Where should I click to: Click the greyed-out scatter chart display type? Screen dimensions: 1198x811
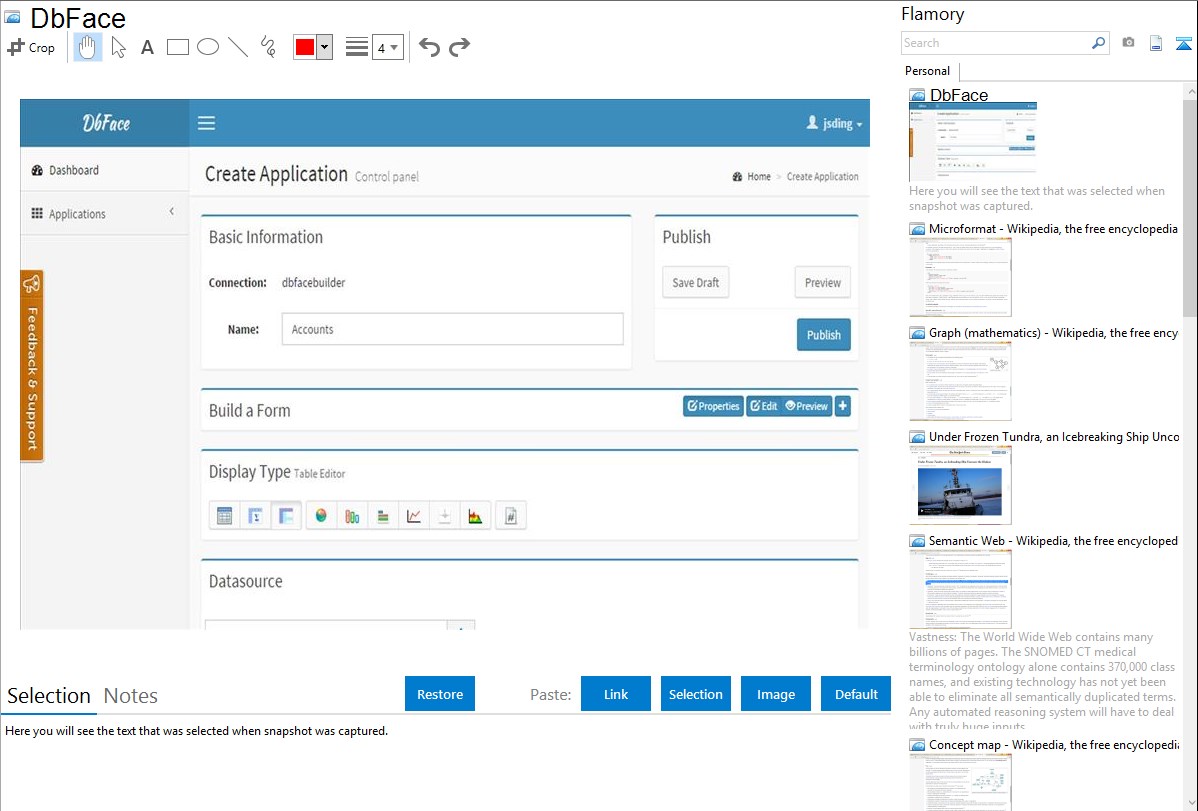[x=445, y=516]
